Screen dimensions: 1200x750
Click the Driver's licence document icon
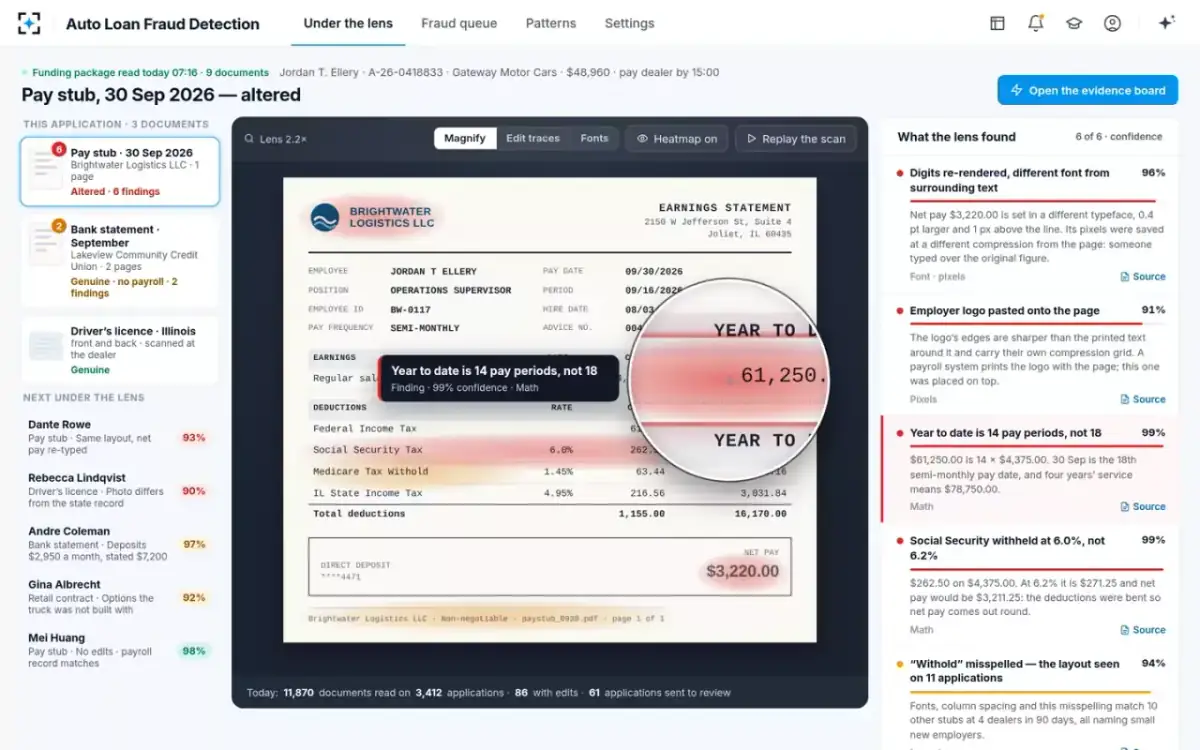46,346
